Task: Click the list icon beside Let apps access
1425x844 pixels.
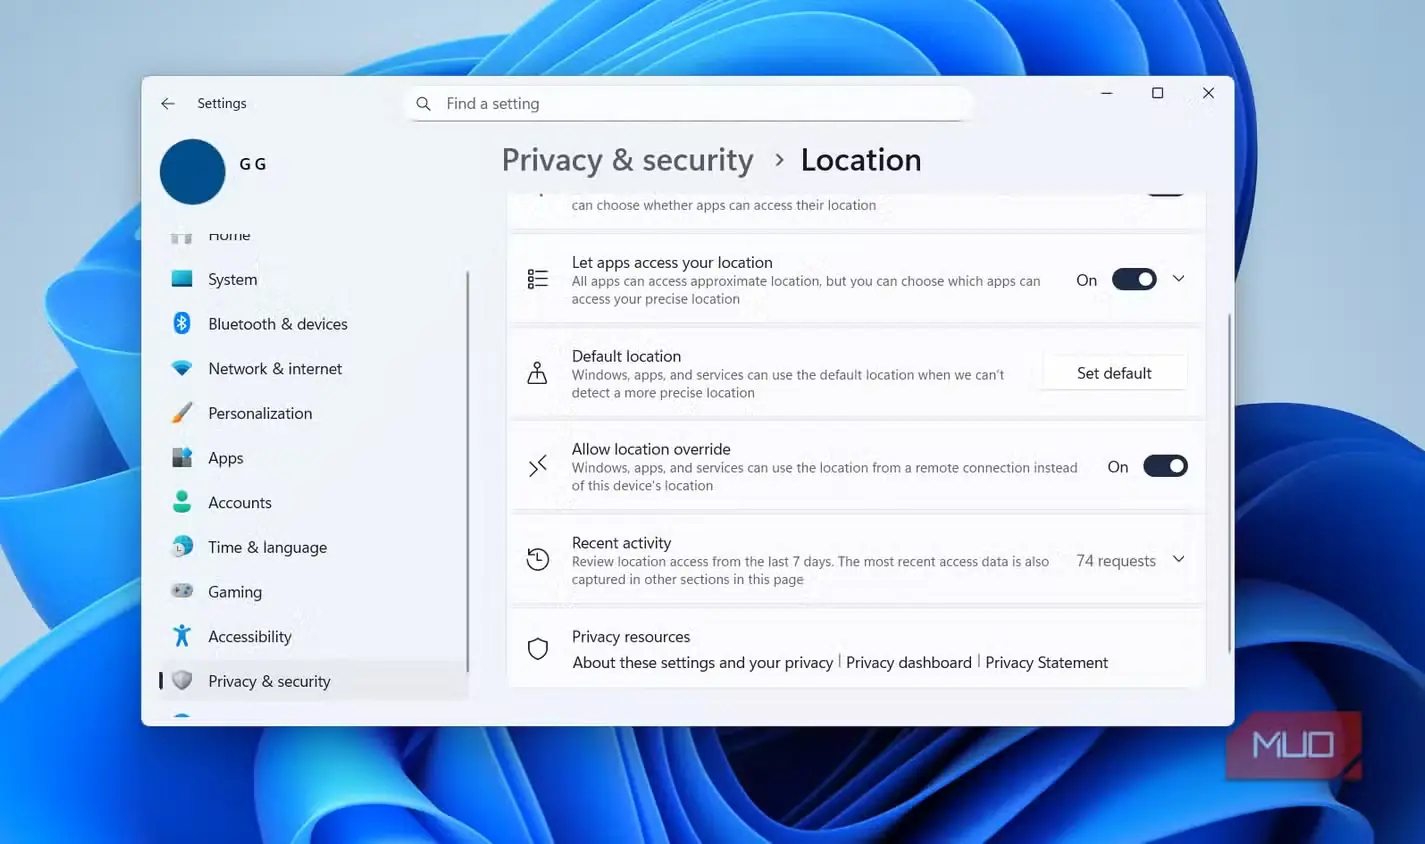Action: pos(538,279)
